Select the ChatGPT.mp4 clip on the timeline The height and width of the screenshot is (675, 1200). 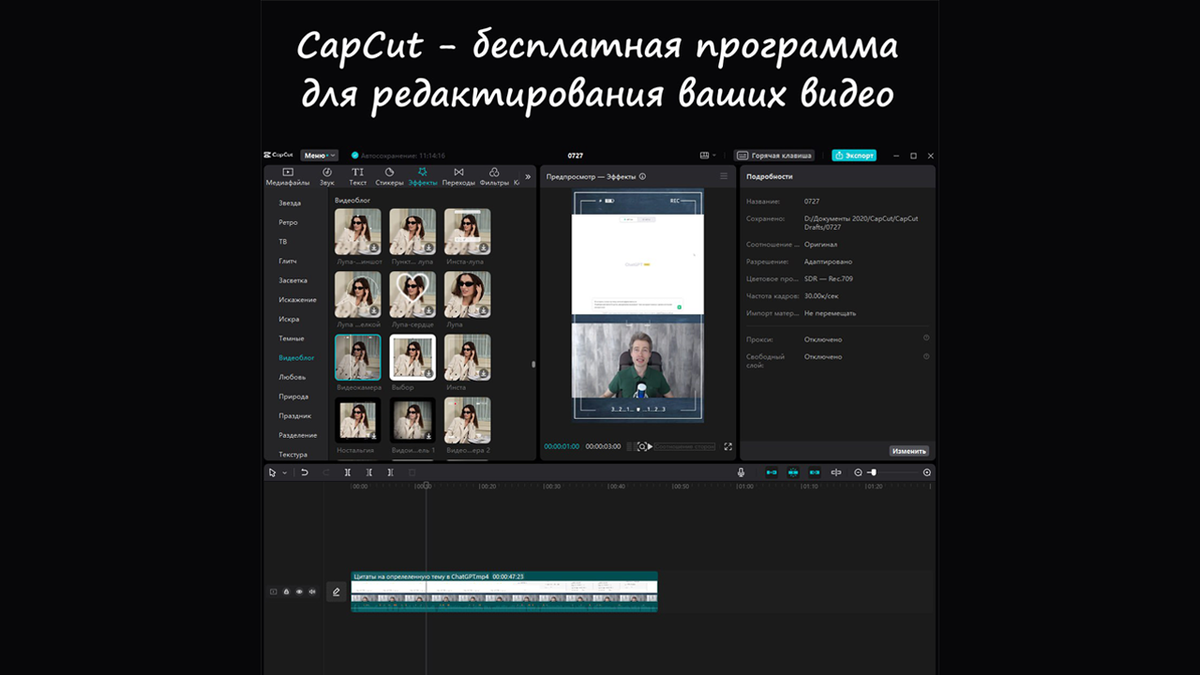coord(504,592)
